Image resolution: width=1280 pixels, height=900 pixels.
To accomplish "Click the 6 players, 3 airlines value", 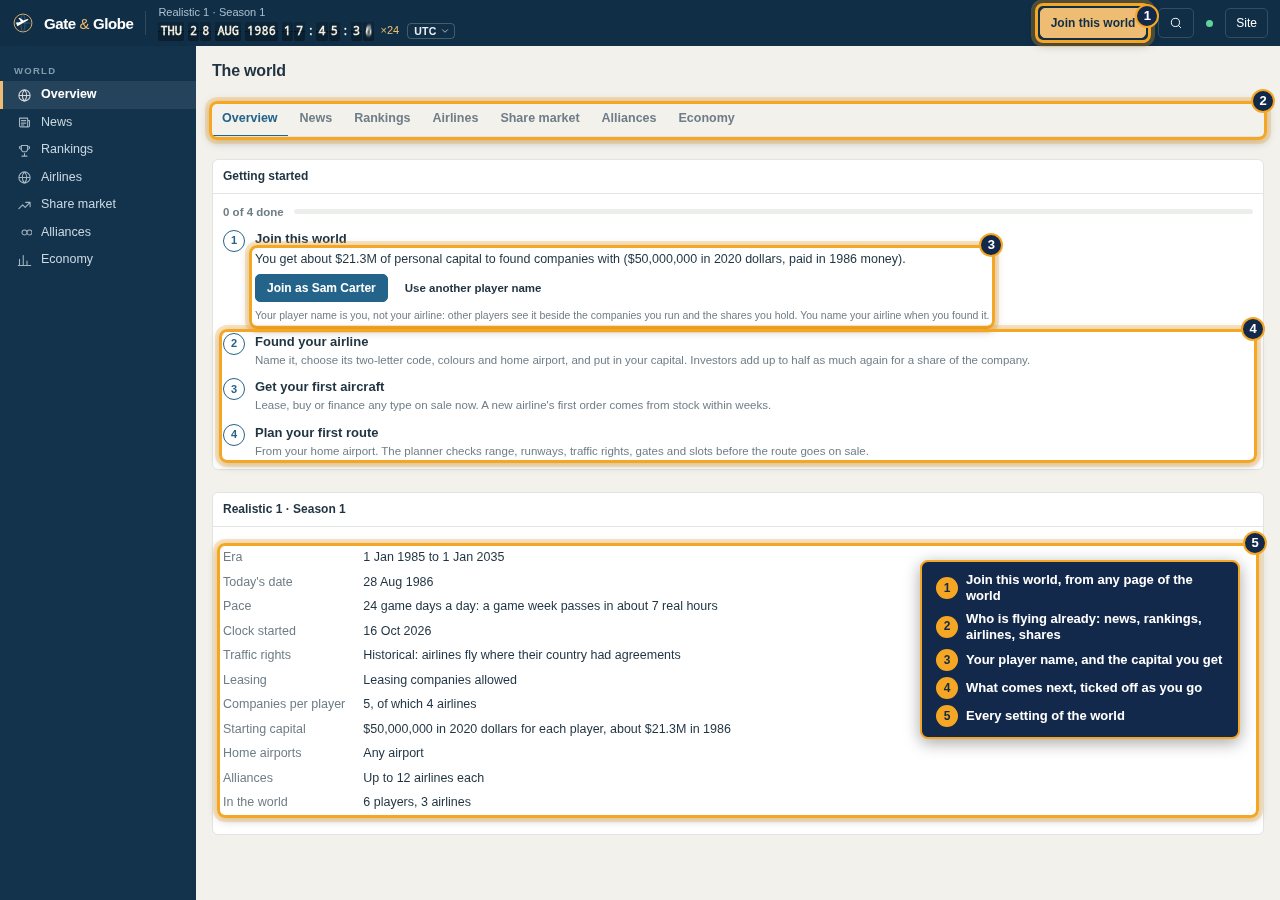I will 417,802.
